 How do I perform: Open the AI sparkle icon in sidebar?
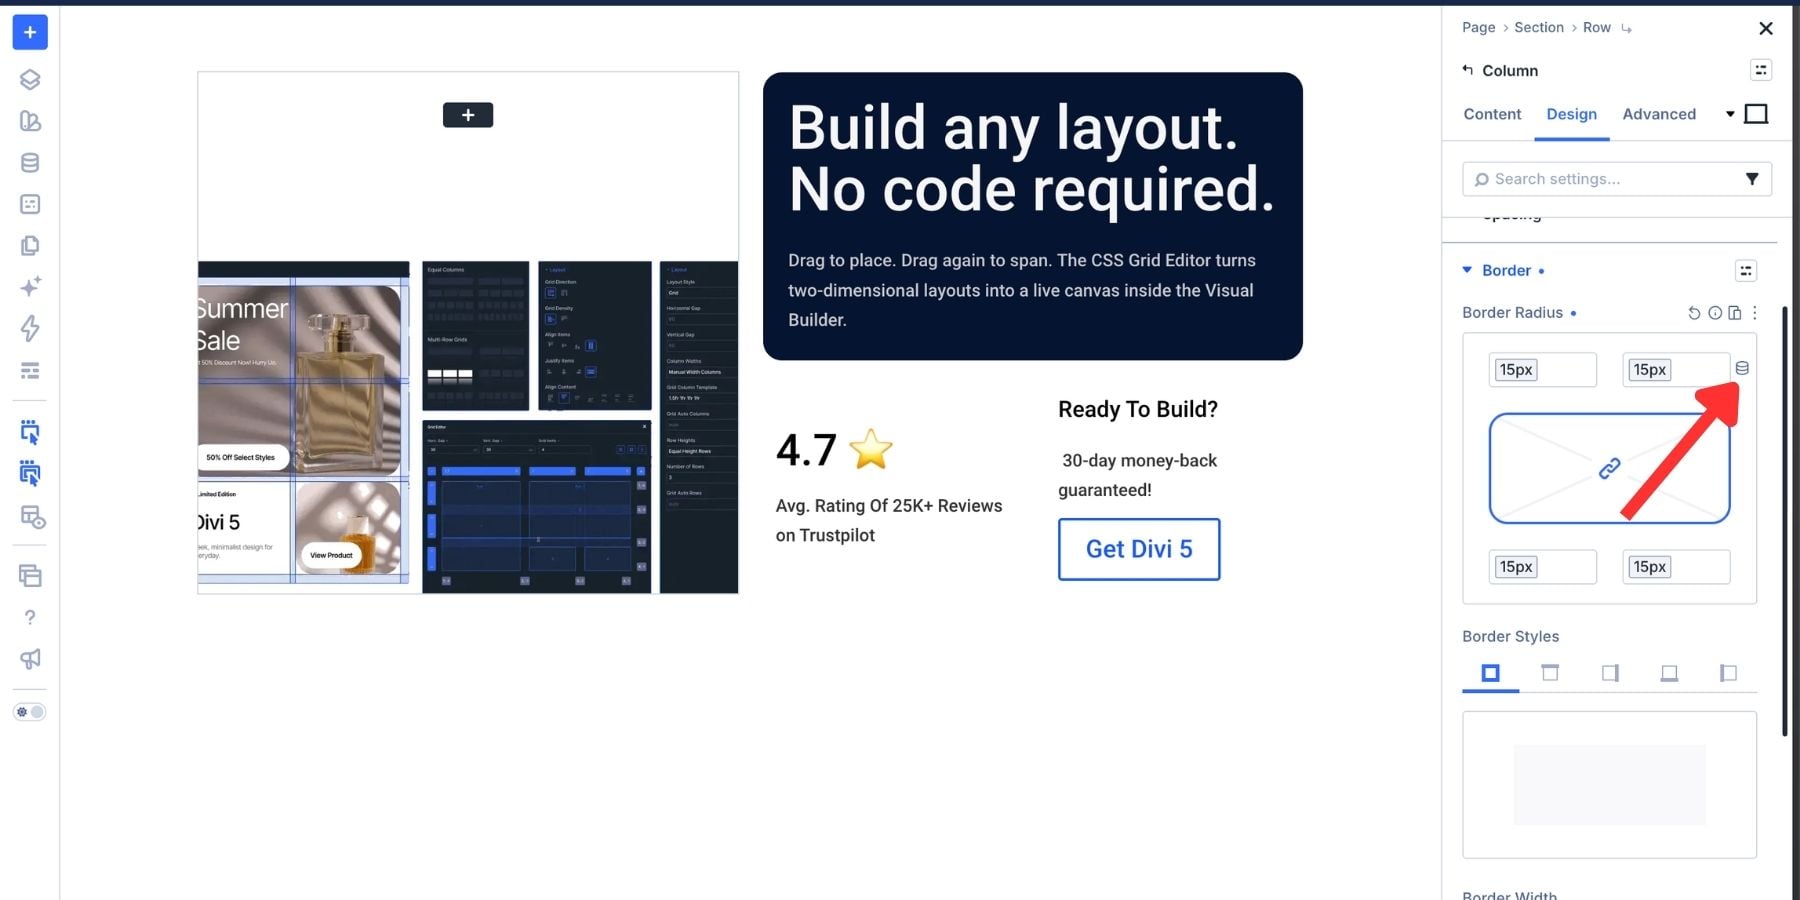pyautogui.click(x=30, y=286)
